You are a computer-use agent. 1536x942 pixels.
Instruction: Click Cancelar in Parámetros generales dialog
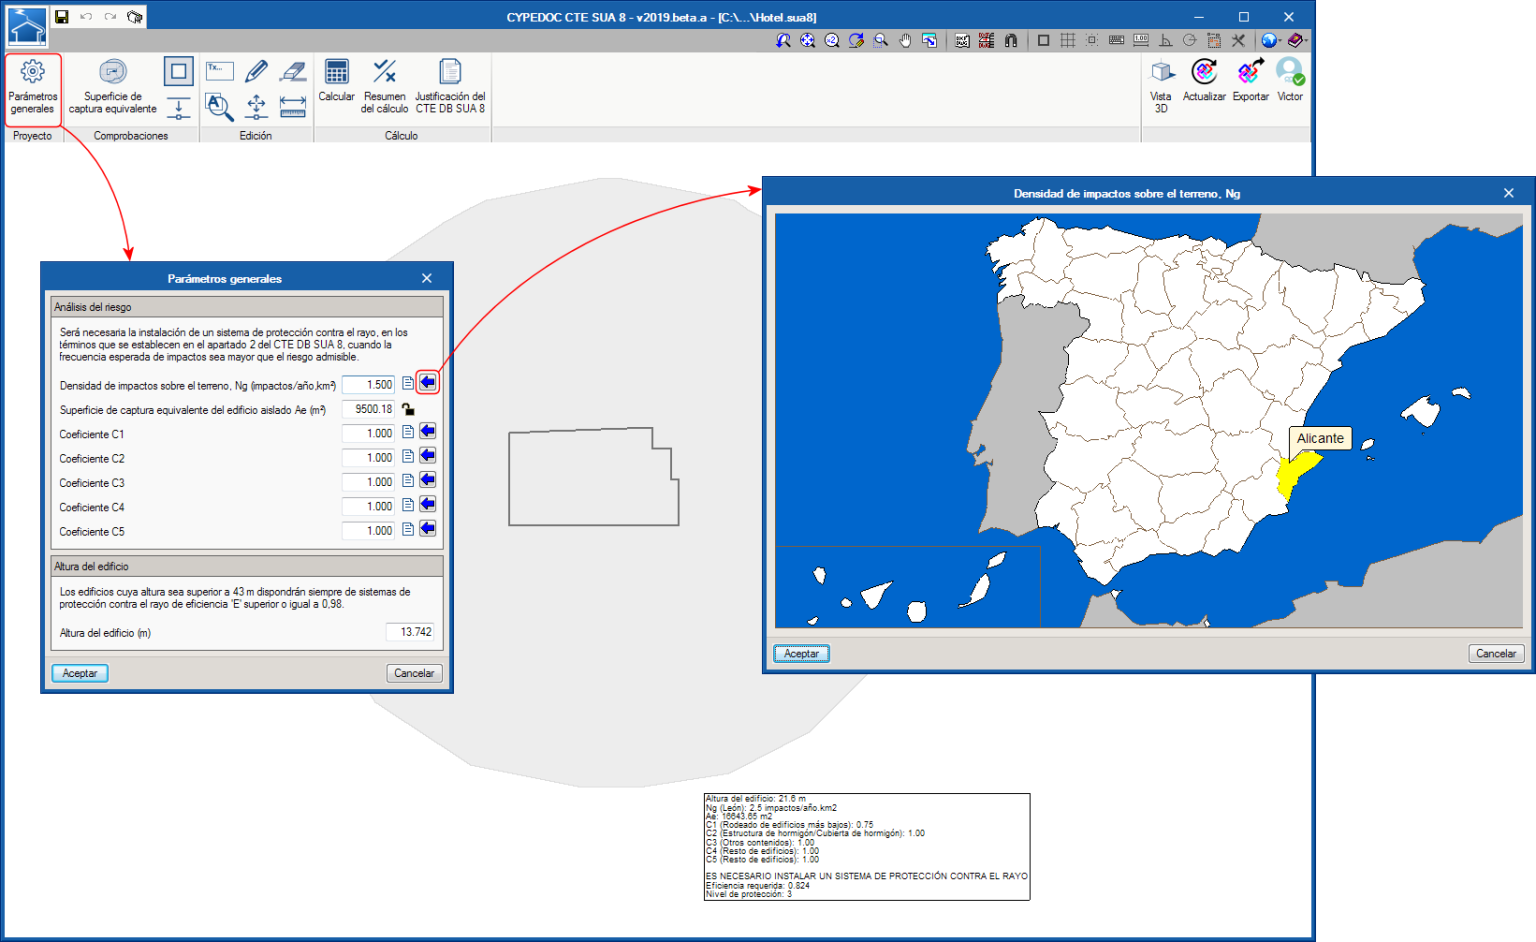[414, 674]
